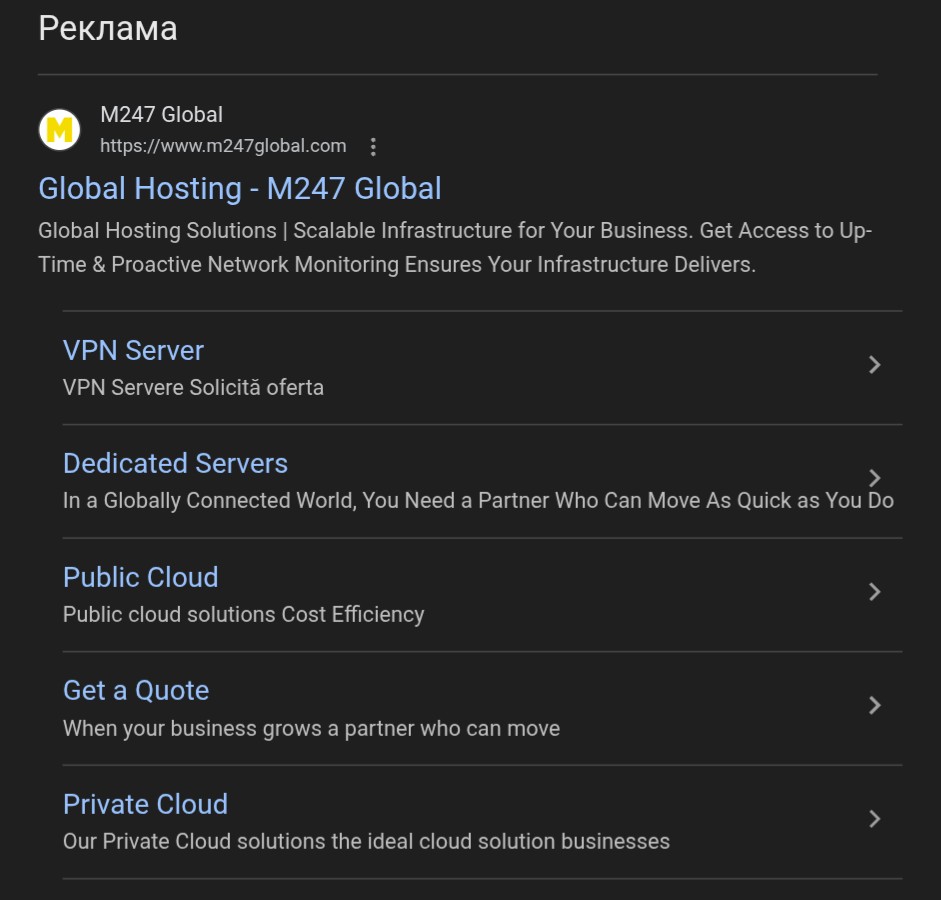Expand the Private Cloud row chevron
The image size is (941, 900).
[874, 818]
